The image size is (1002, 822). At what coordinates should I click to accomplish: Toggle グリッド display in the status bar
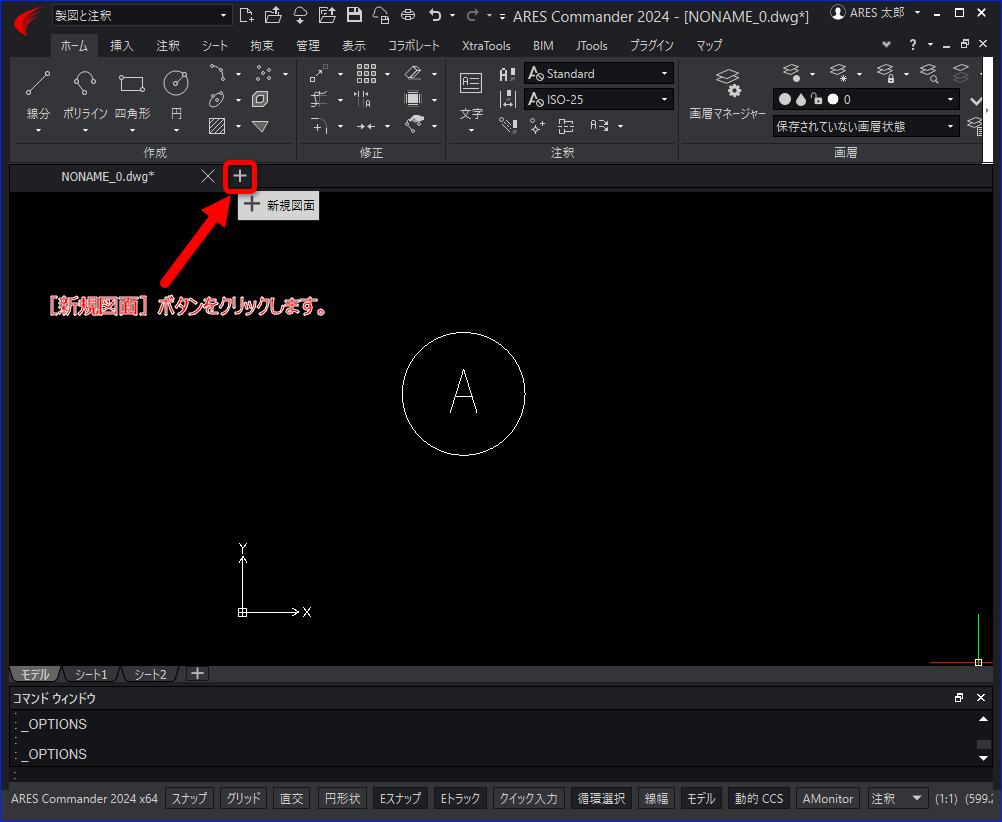tap(243, 798)
